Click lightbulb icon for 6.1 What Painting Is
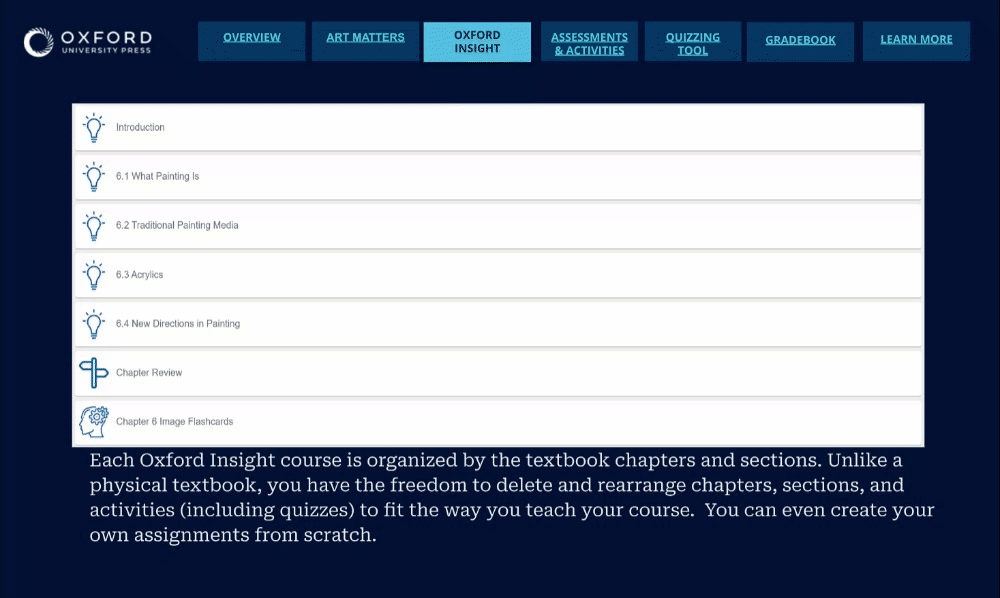Screen dimensions: 1000x598 [93, 177]
